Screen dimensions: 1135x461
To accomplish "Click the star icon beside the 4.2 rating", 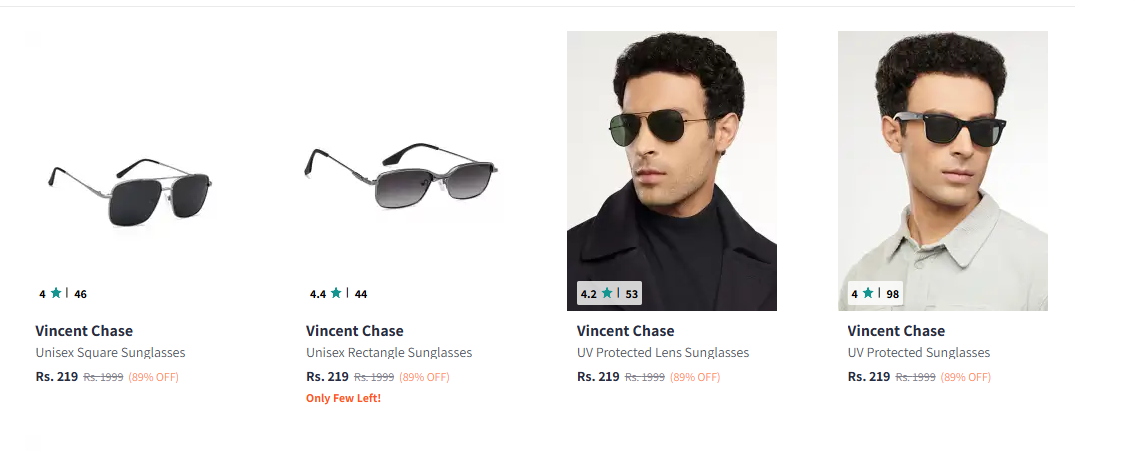I will pos(607,294).
